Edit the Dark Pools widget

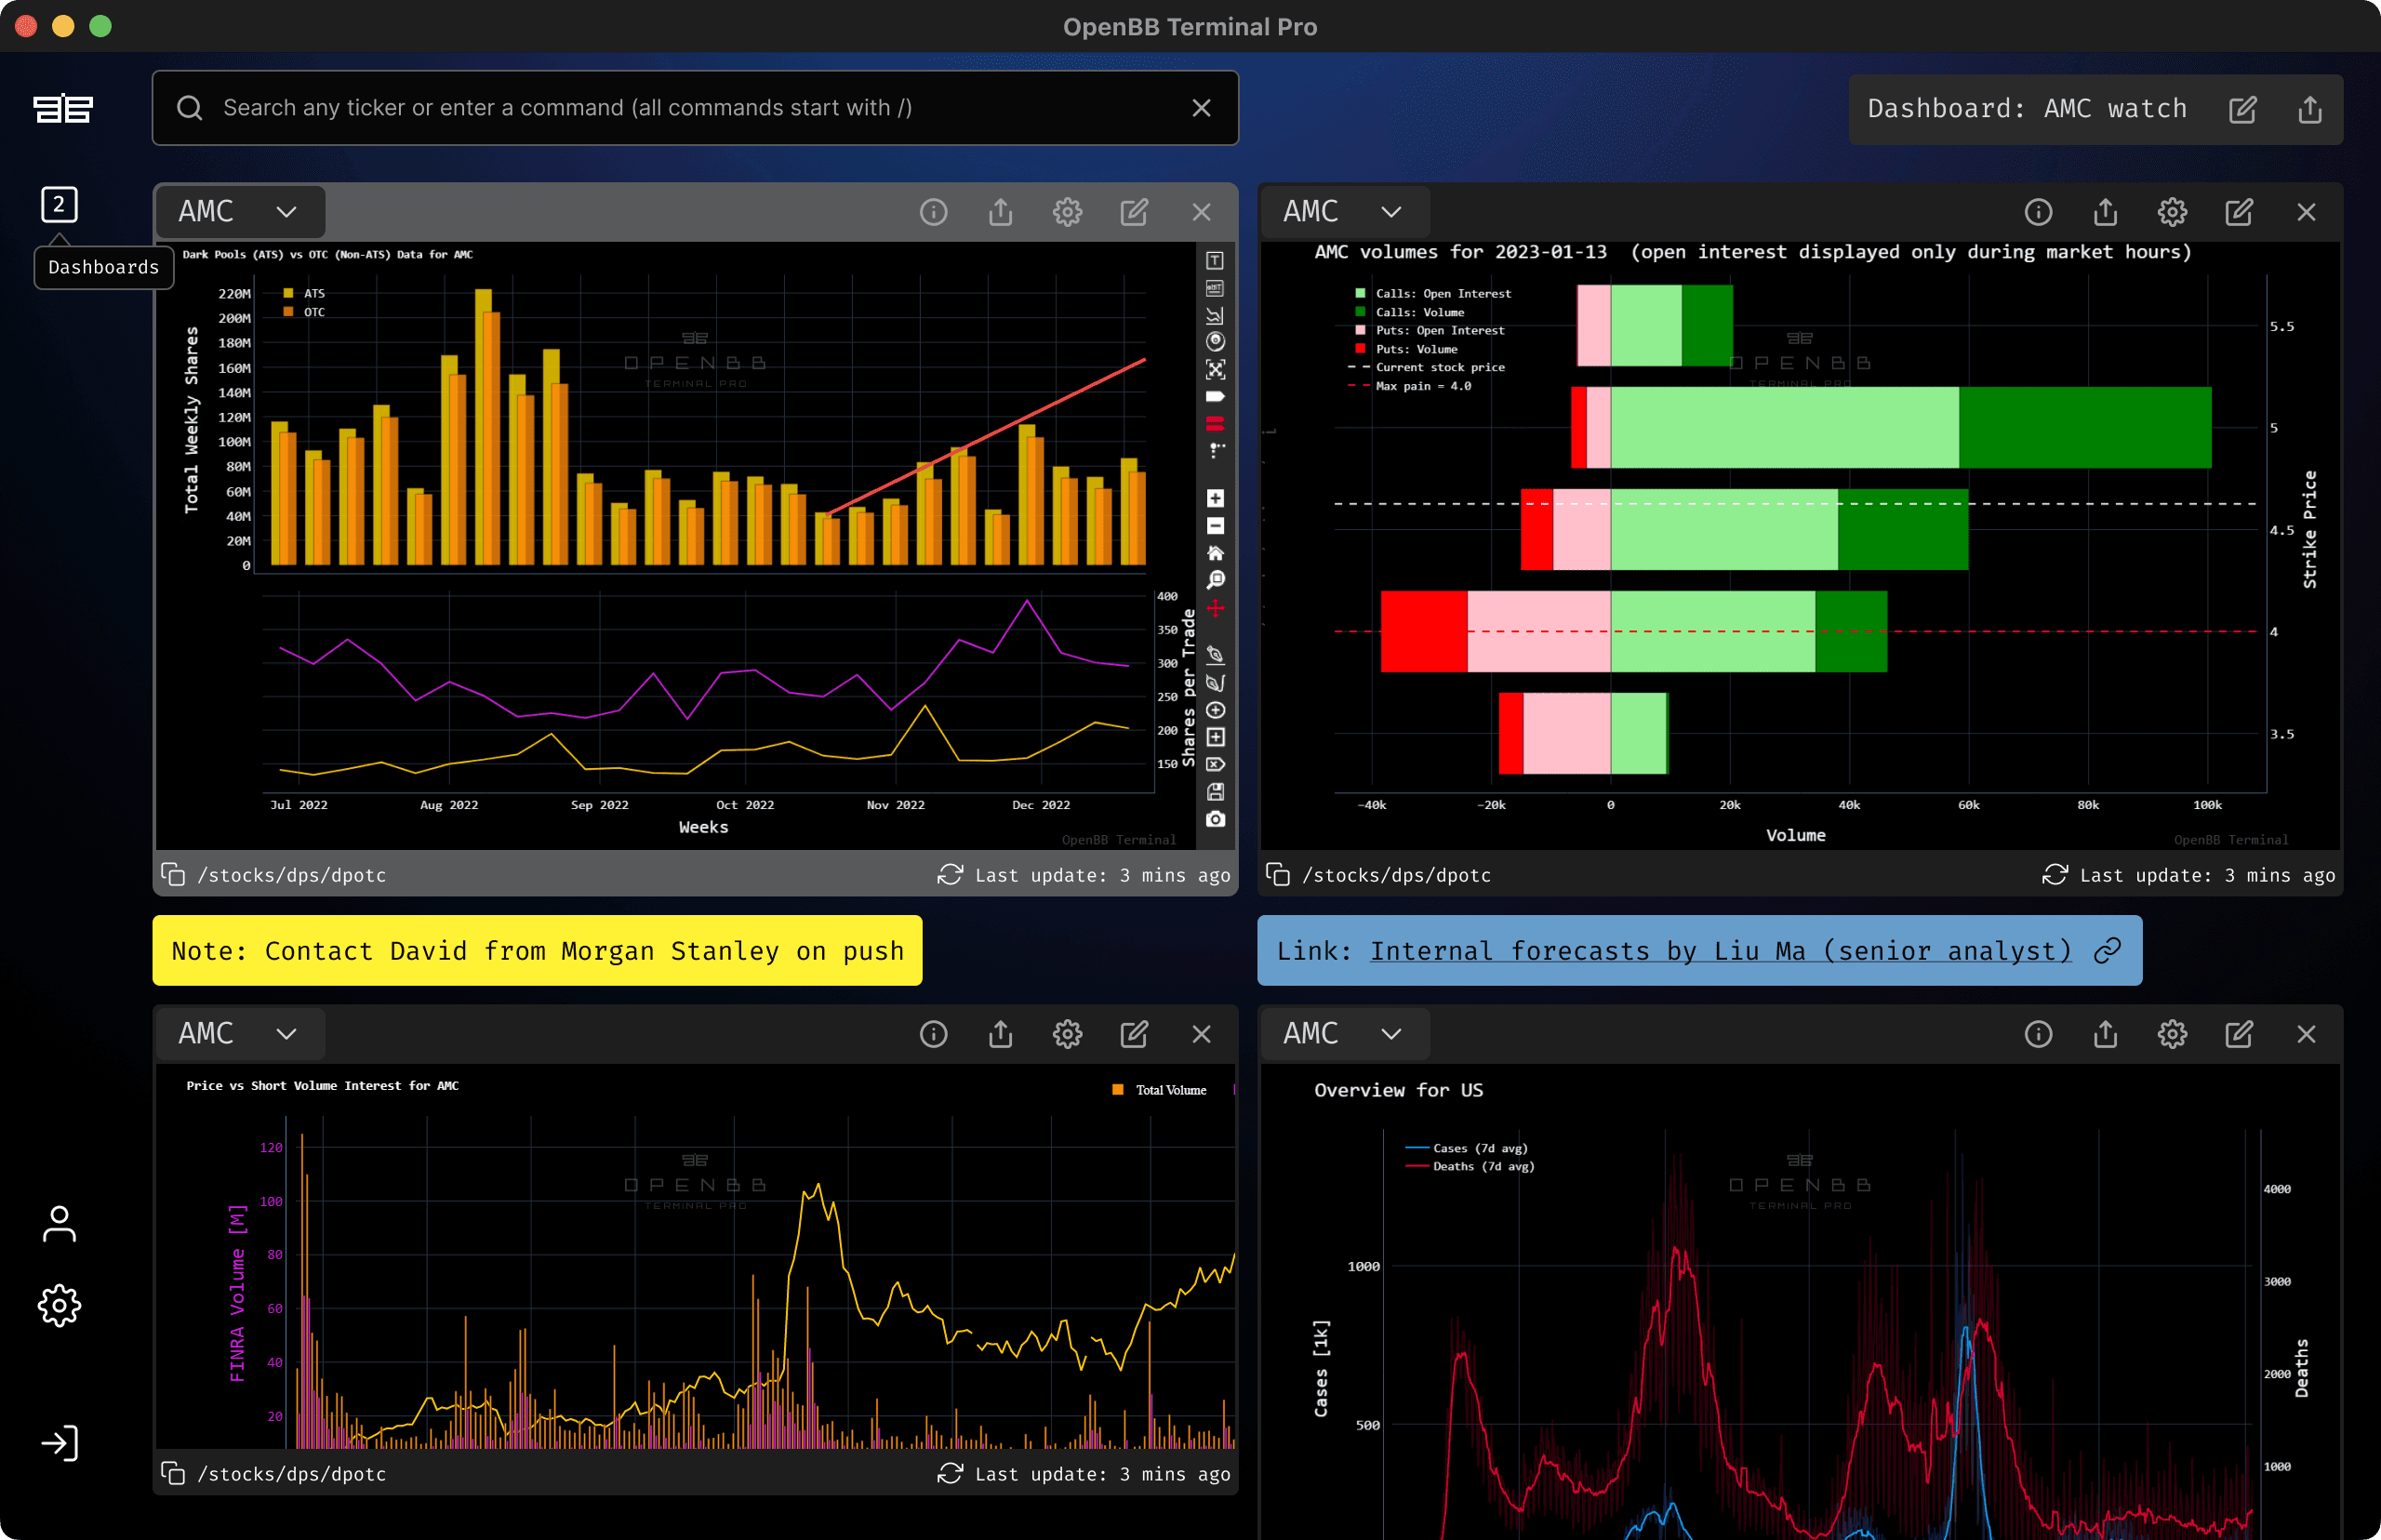[1134, 212]
